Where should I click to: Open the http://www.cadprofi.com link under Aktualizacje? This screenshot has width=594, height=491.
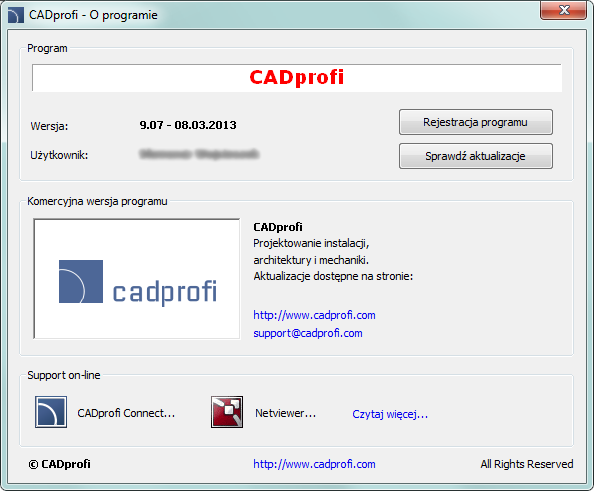click(x=314, y=315)
